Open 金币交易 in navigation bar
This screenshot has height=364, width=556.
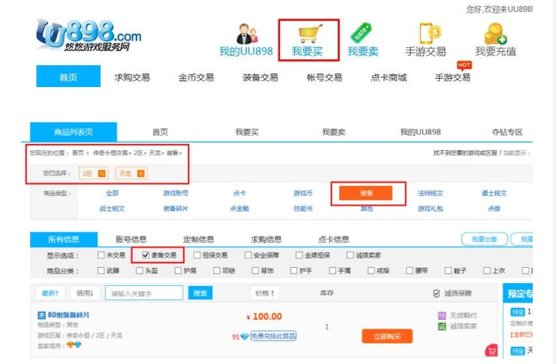(x=196, y=77)
